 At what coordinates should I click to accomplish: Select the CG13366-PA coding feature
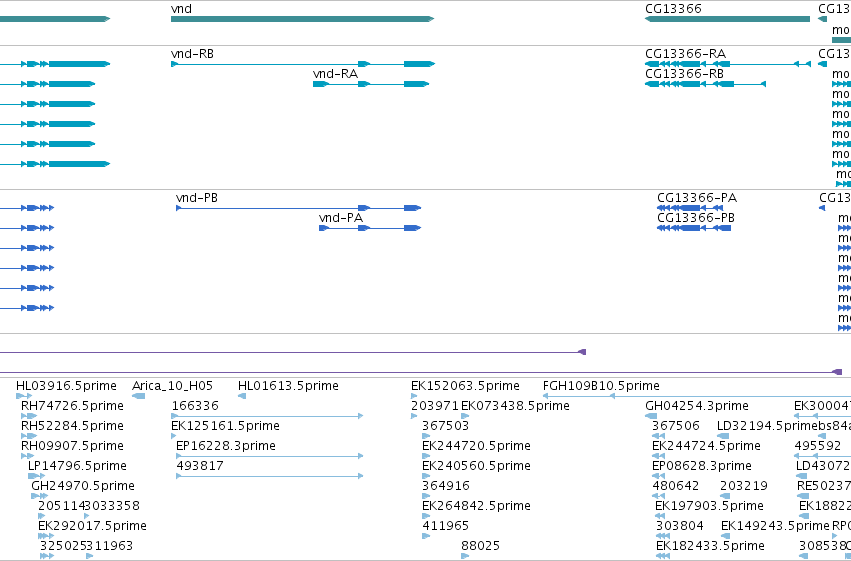pyautogui.click(x=690, y=208)
